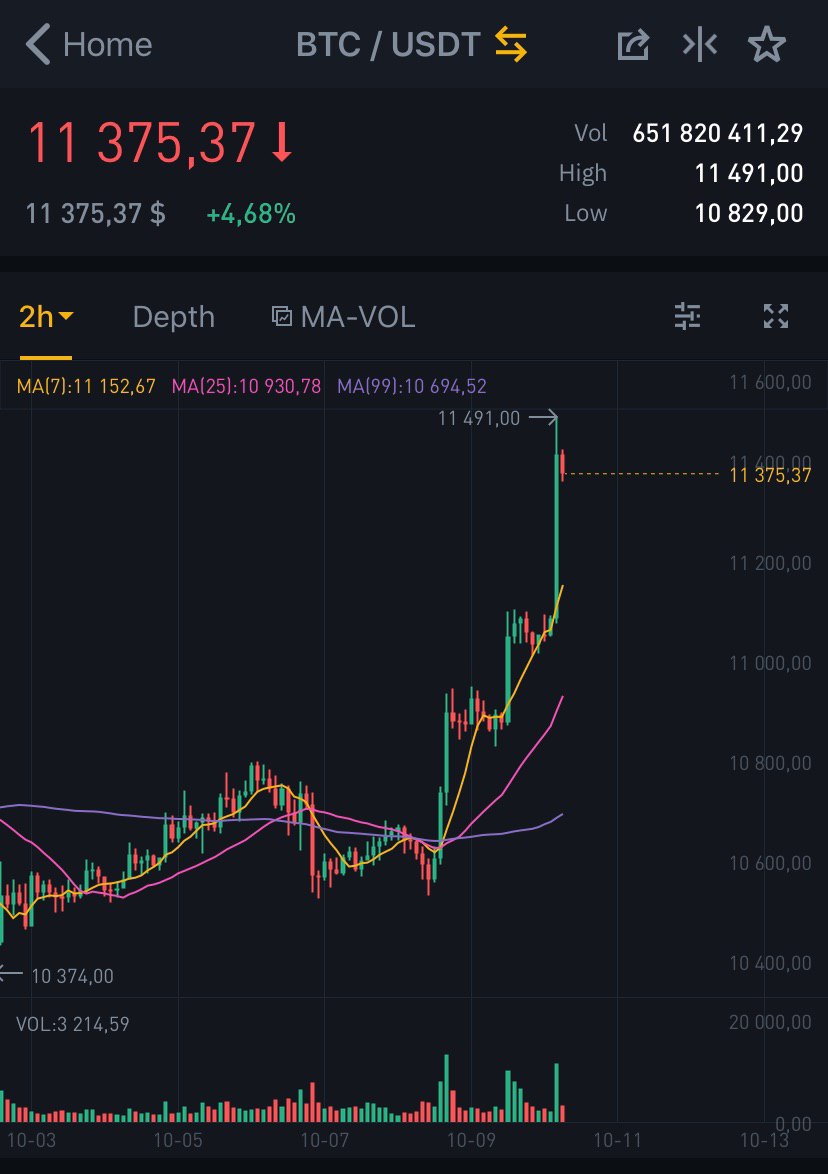828x1174 pixels.
Task: Select the MA(7) indicator label
Action: (86, 386)
